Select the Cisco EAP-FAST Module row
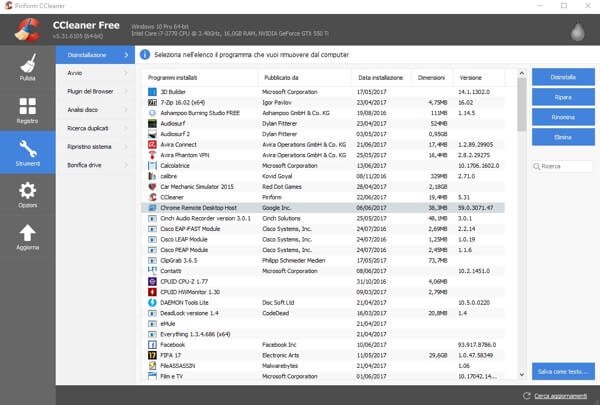The width and height of the screenshot is (600, 405). (x=323, y=229)
